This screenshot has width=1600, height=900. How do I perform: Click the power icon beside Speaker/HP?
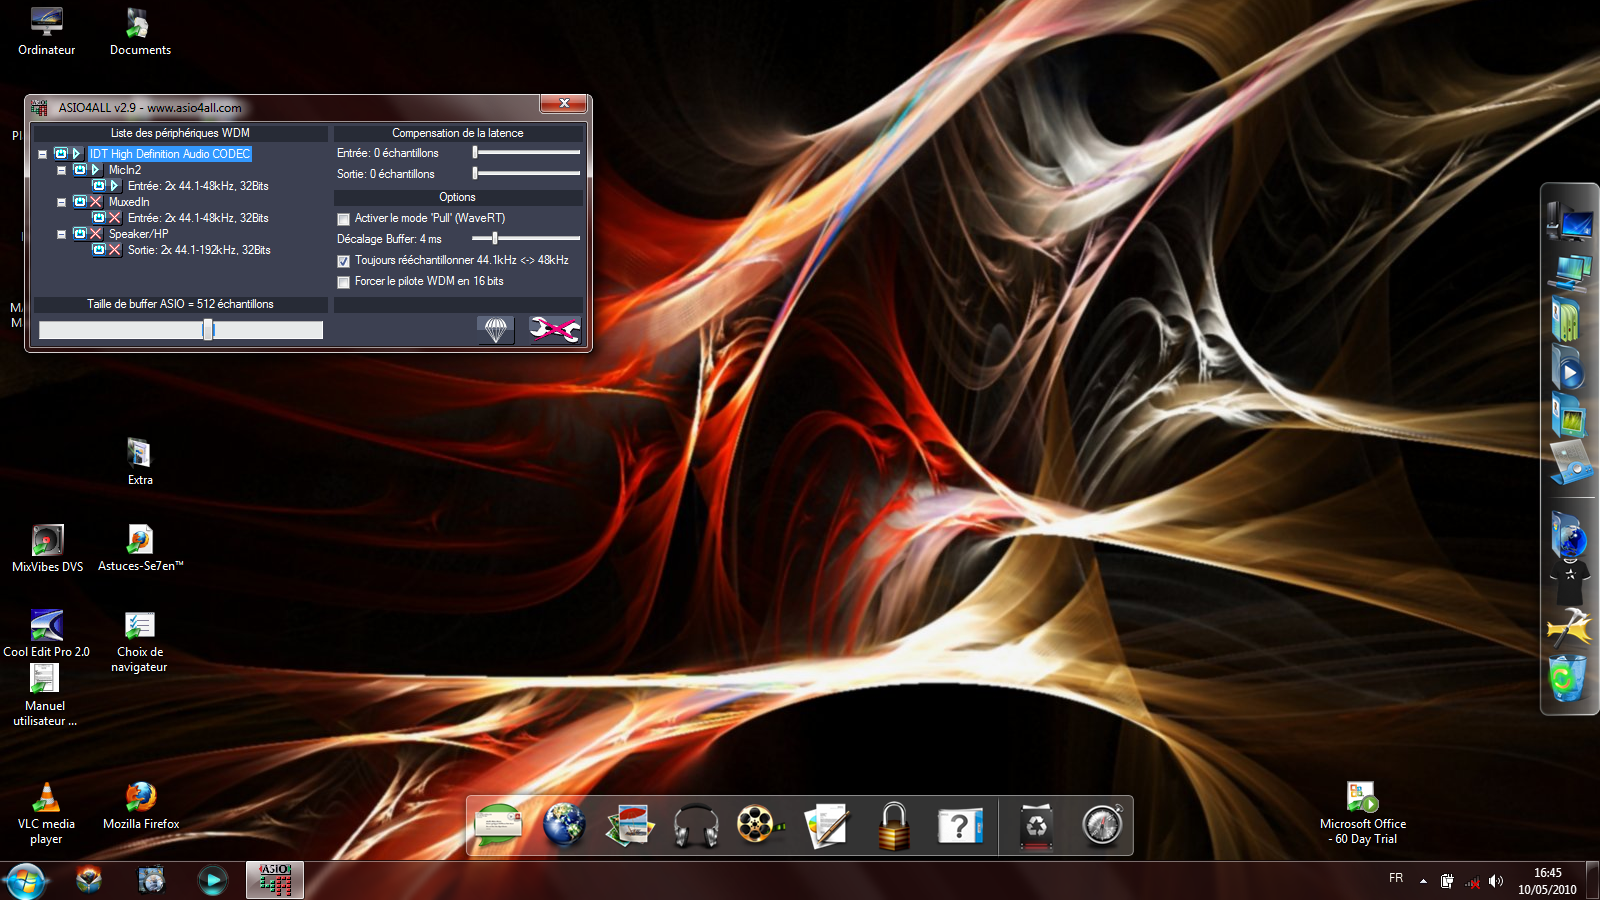[80, 234]
